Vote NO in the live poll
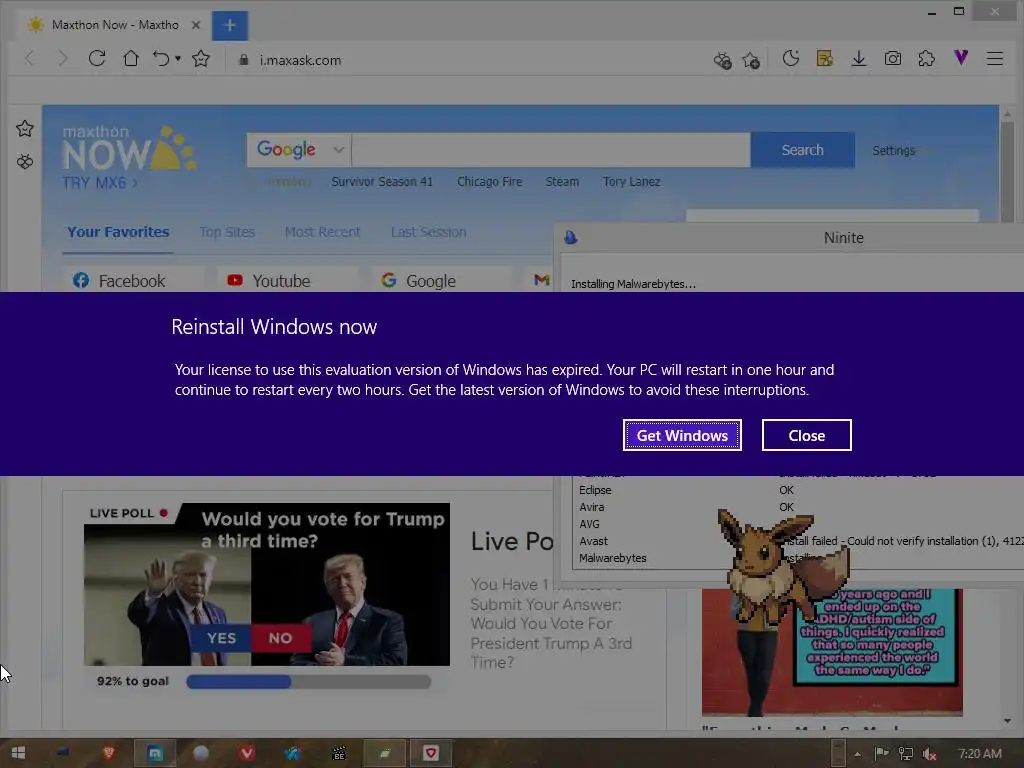Viewport: 1024px width, 768px height. click(x=281, y=637)
